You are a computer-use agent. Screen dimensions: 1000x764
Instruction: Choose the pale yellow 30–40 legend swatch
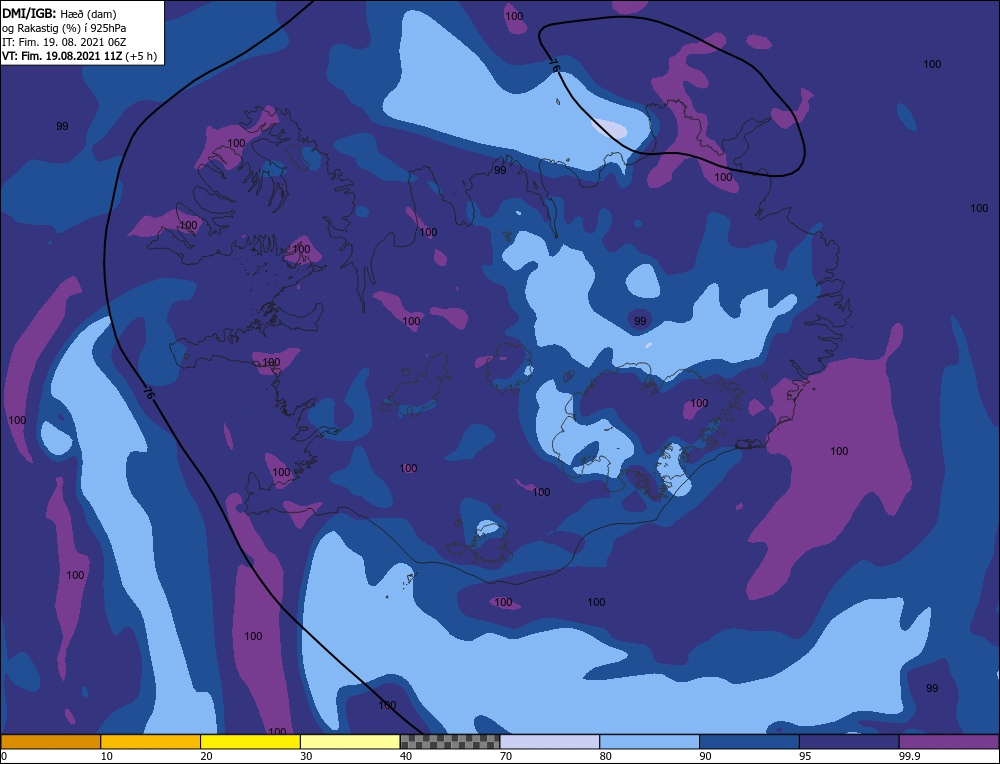350,742
